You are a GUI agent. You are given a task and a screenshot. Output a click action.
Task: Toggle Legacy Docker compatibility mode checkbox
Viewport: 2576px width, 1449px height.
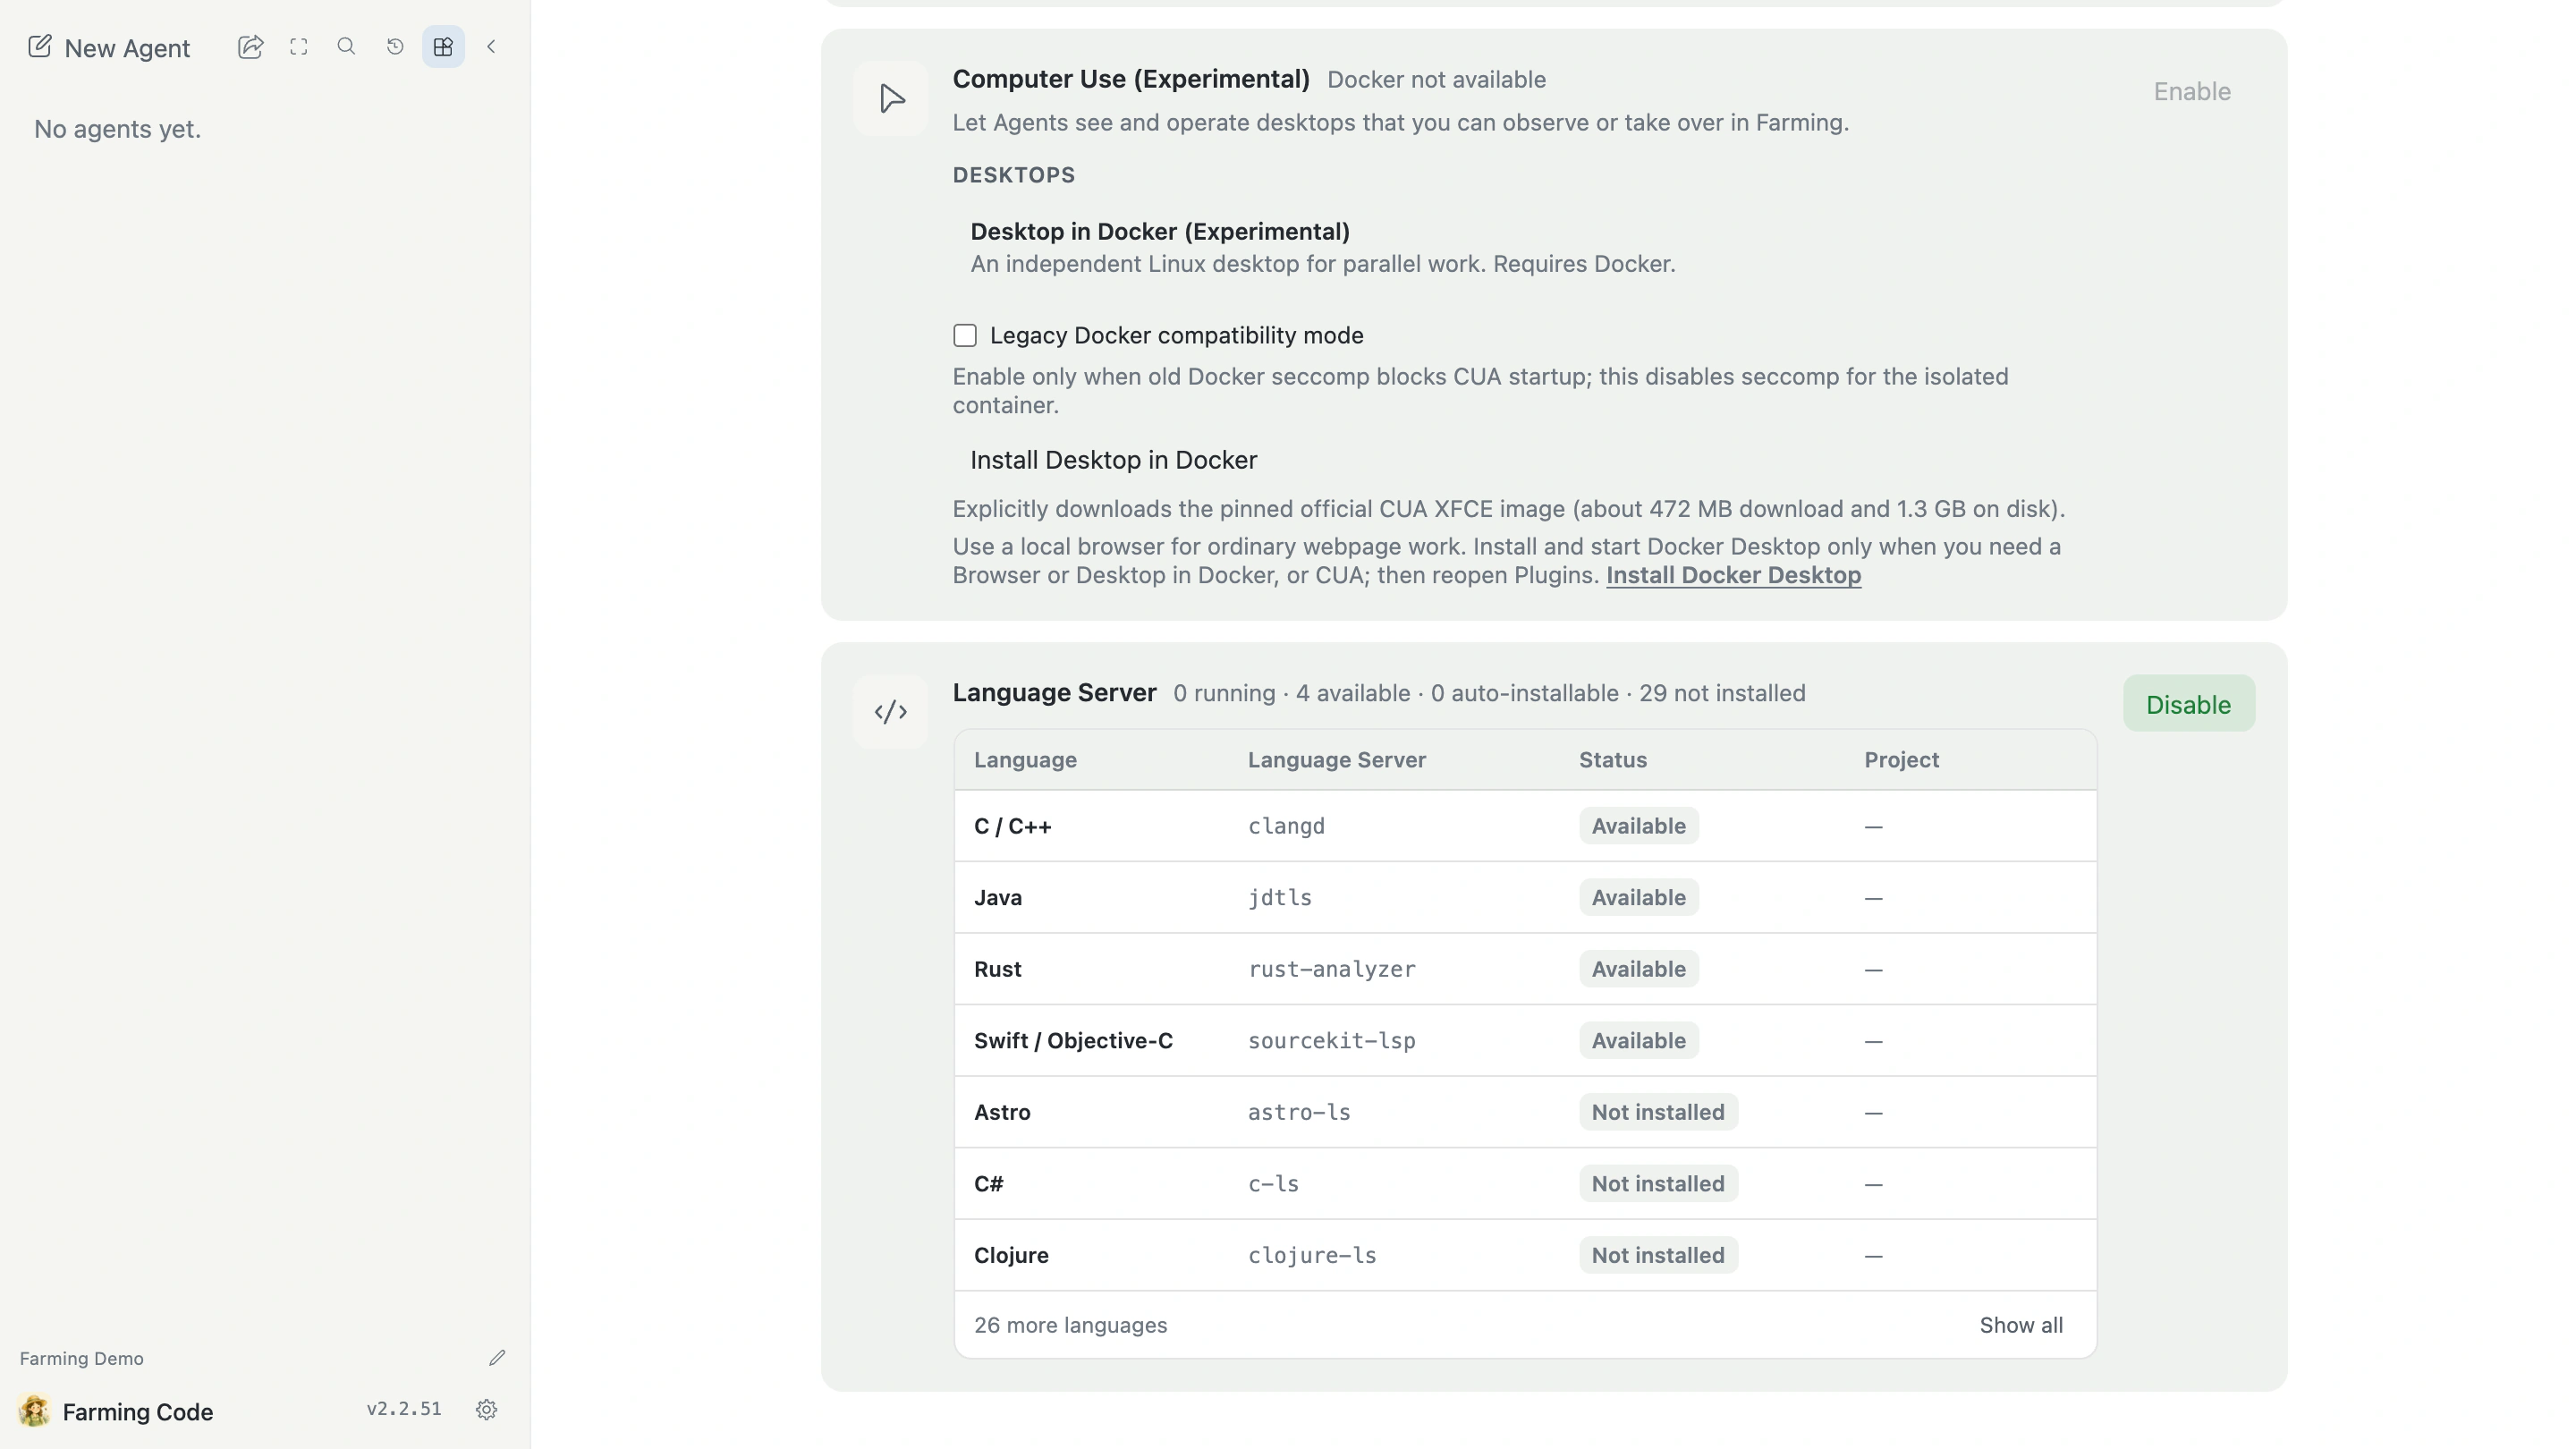(x=965, y=335)
